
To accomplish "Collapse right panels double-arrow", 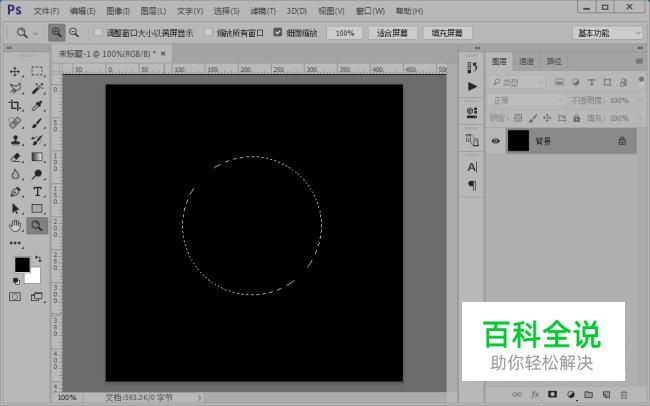I will (x=640, y=48).
